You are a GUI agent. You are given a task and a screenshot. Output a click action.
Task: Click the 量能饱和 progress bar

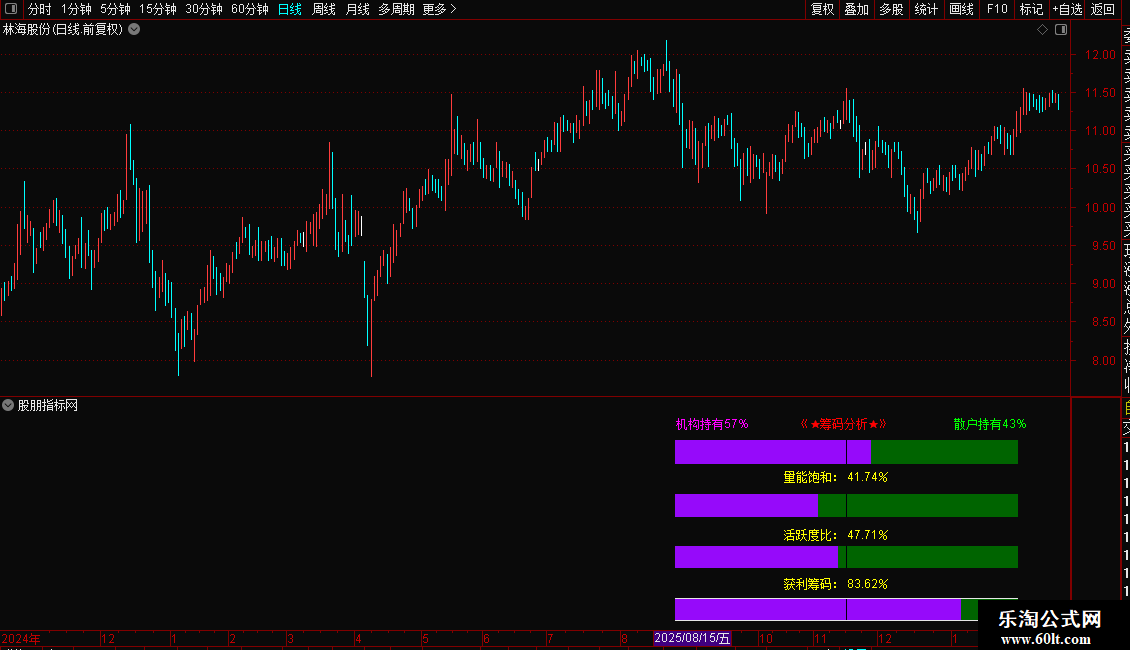click(846, 505)
